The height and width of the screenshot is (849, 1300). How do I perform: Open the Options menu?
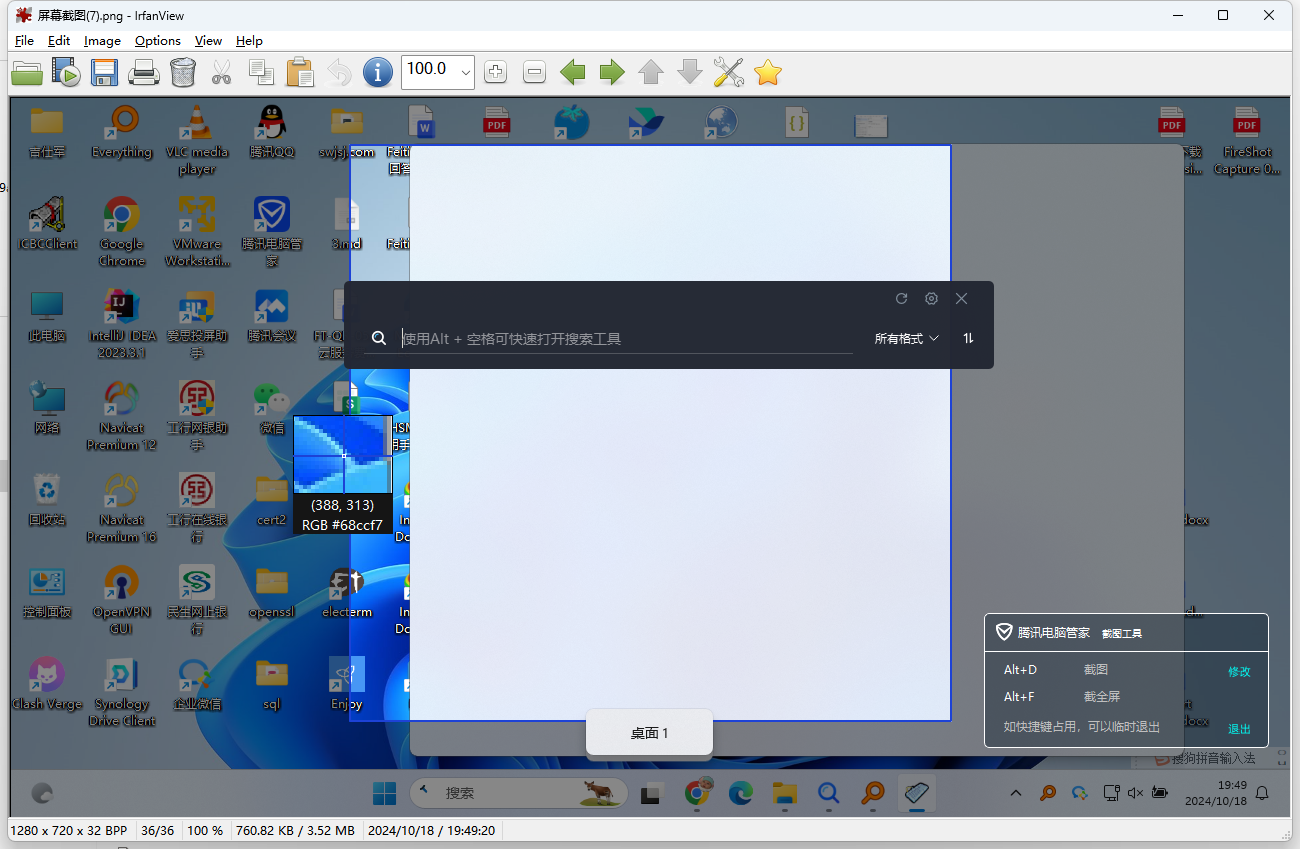(x=158, y=41)
